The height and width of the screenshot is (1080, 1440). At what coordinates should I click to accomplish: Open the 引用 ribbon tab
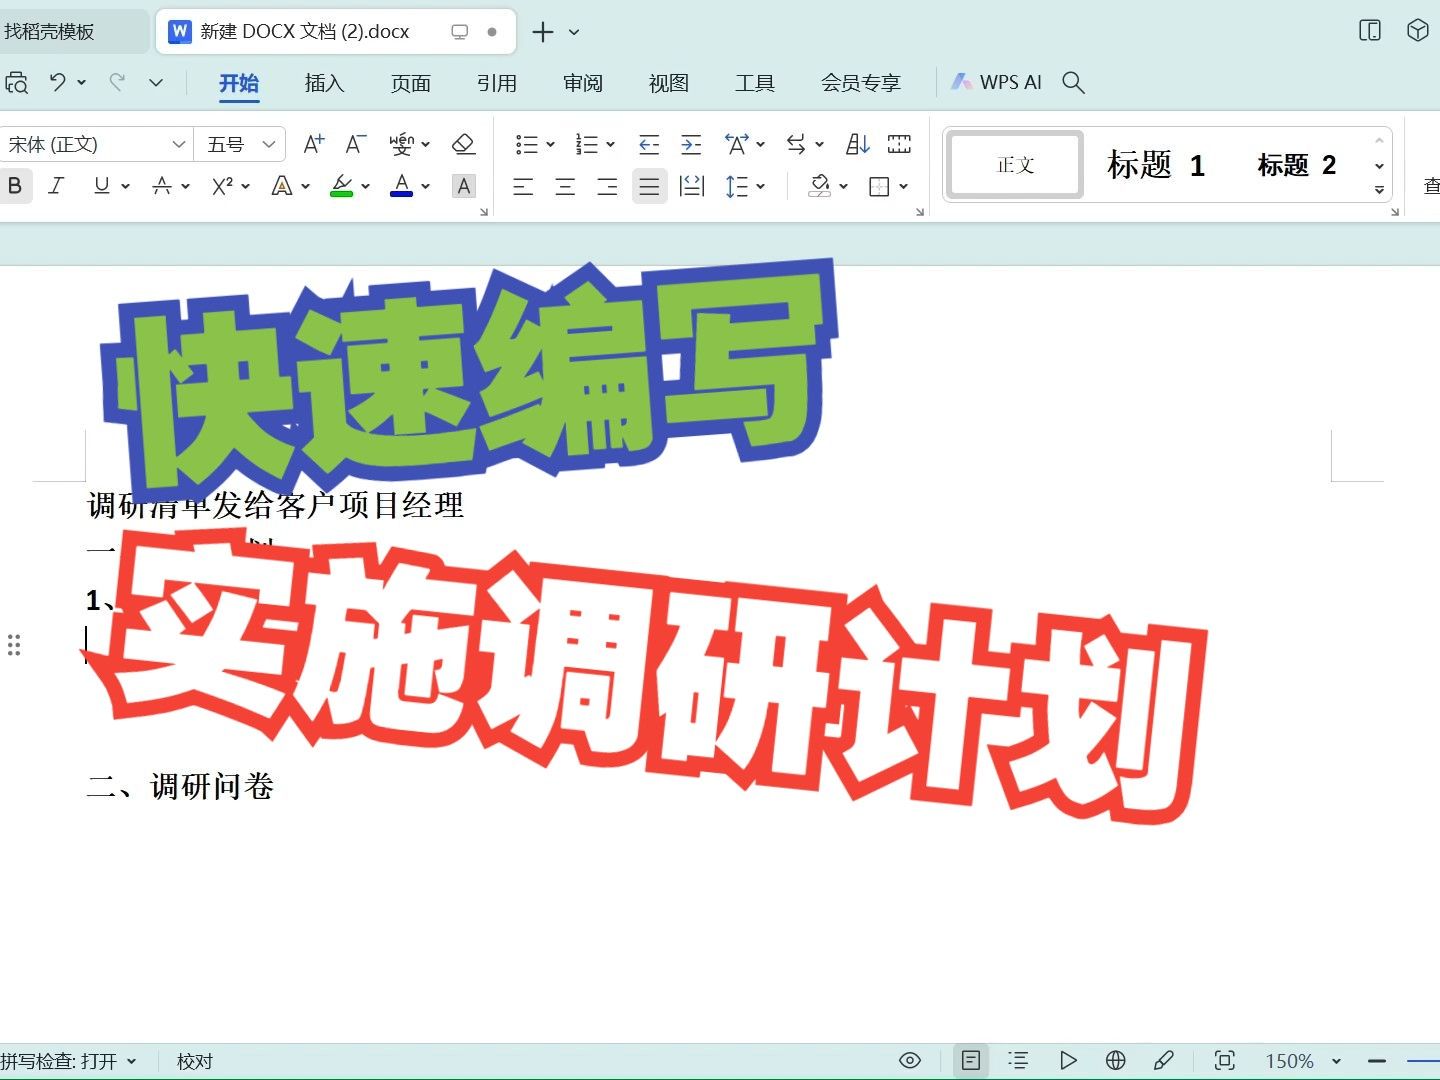pos(496,83)
